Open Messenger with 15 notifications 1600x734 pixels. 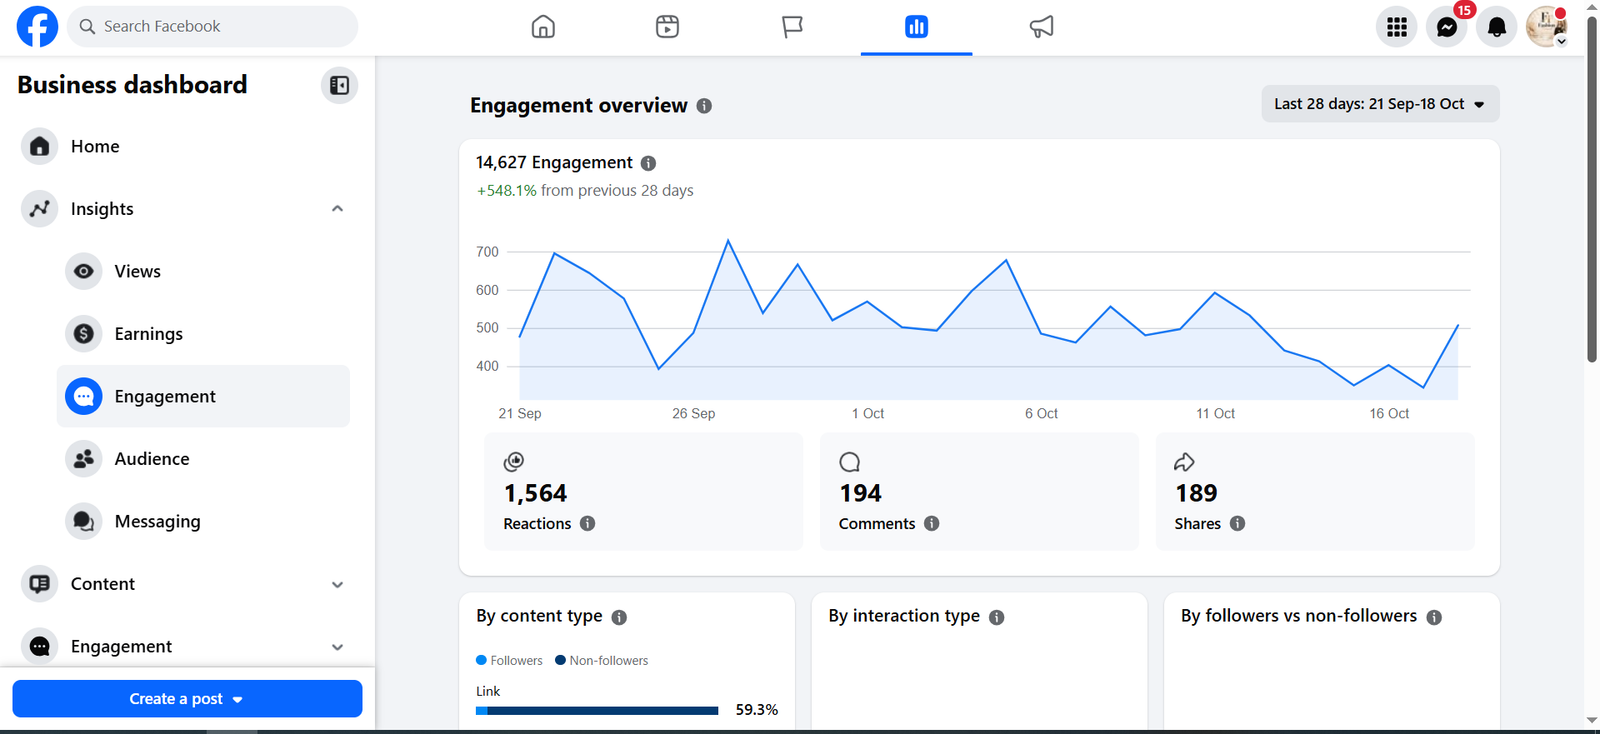click(x=1447, y=27)
